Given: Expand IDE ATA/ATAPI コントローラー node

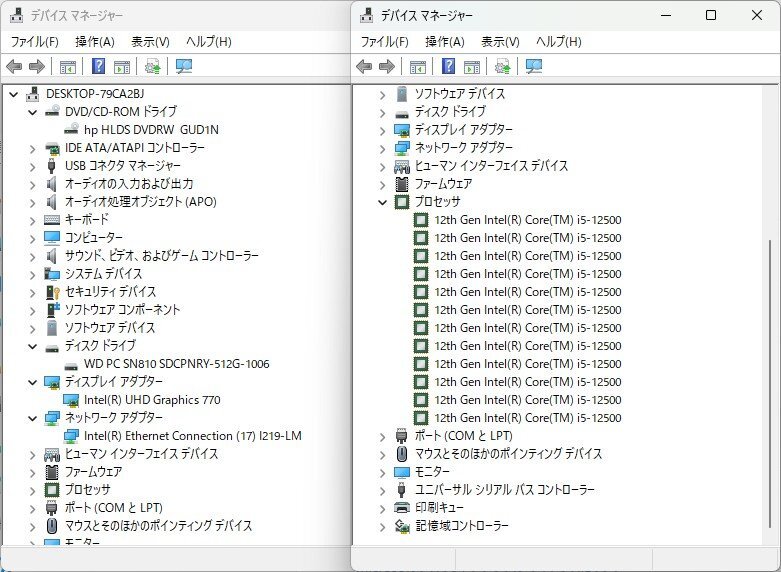Looking at the screenshot, I should point(32,148).
